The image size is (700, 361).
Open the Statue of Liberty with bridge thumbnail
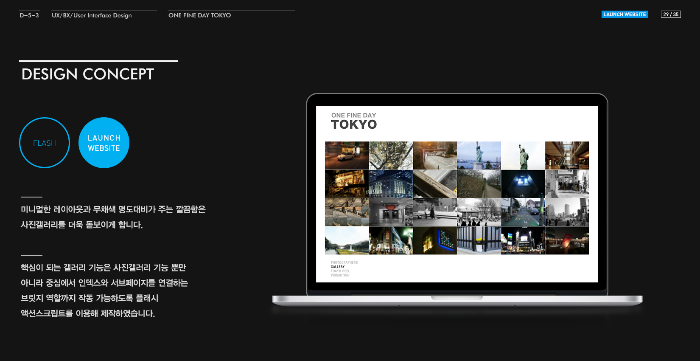click(479, 155)
